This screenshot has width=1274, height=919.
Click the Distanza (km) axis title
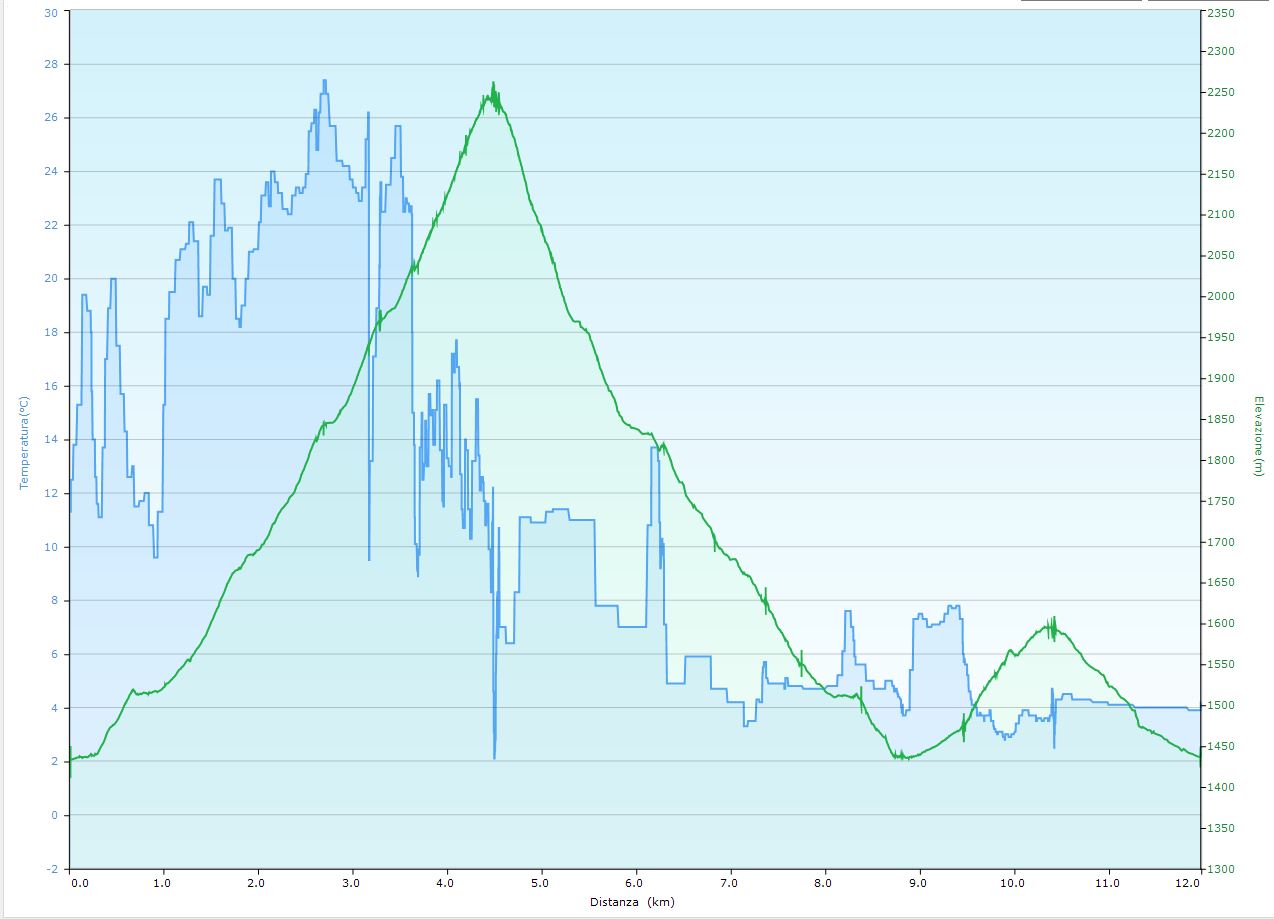[x=633, y=902]
